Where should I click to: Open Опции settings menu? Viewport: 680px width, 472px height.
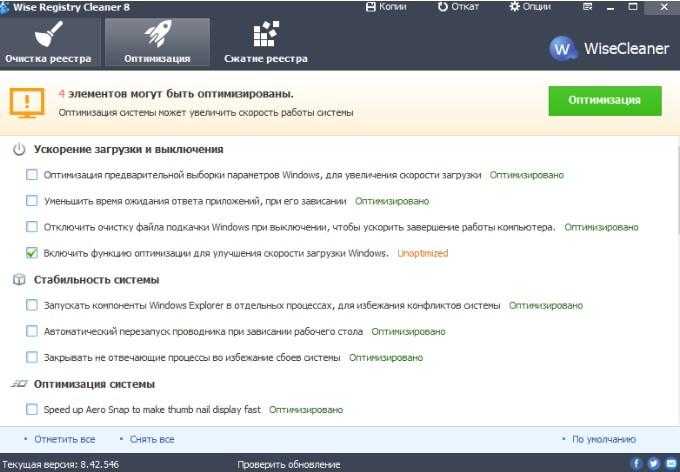pos(530,7)
